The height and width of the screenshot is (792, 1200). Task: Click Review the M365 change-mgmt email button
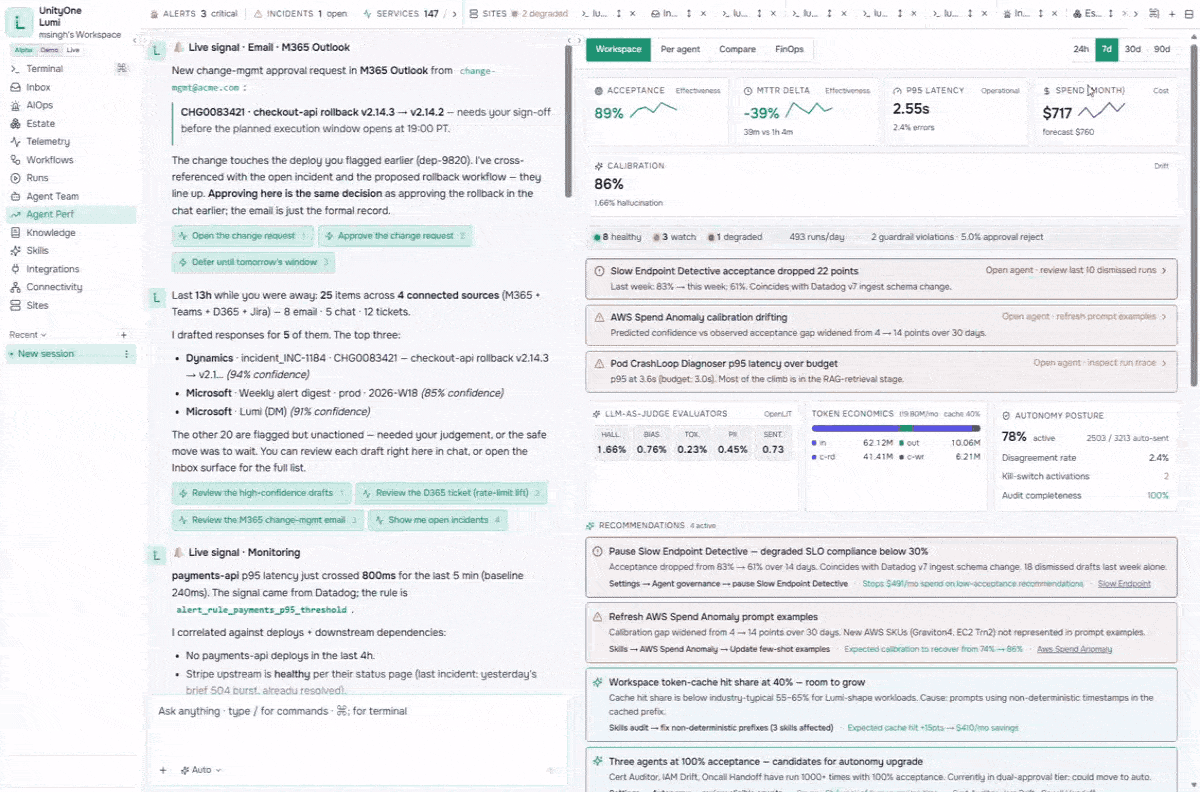(268, 520)
